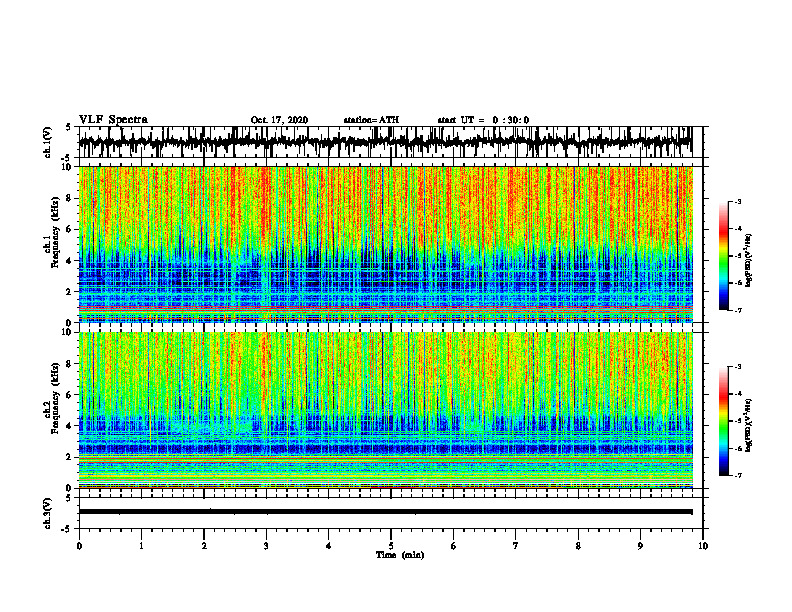Select the "8" tick on the time axis
The height and width of the screenshot is (612, 792).
578,546
